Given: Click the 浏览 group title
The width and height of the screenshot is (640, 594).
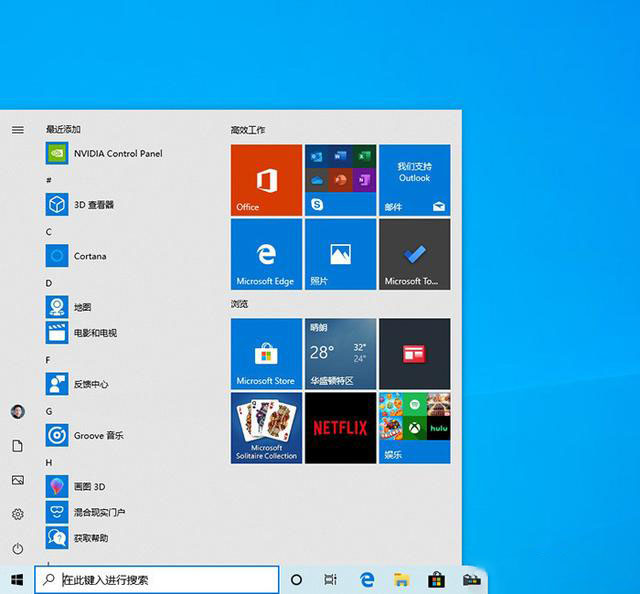Looking at the screenshot, I should (239, 304).
